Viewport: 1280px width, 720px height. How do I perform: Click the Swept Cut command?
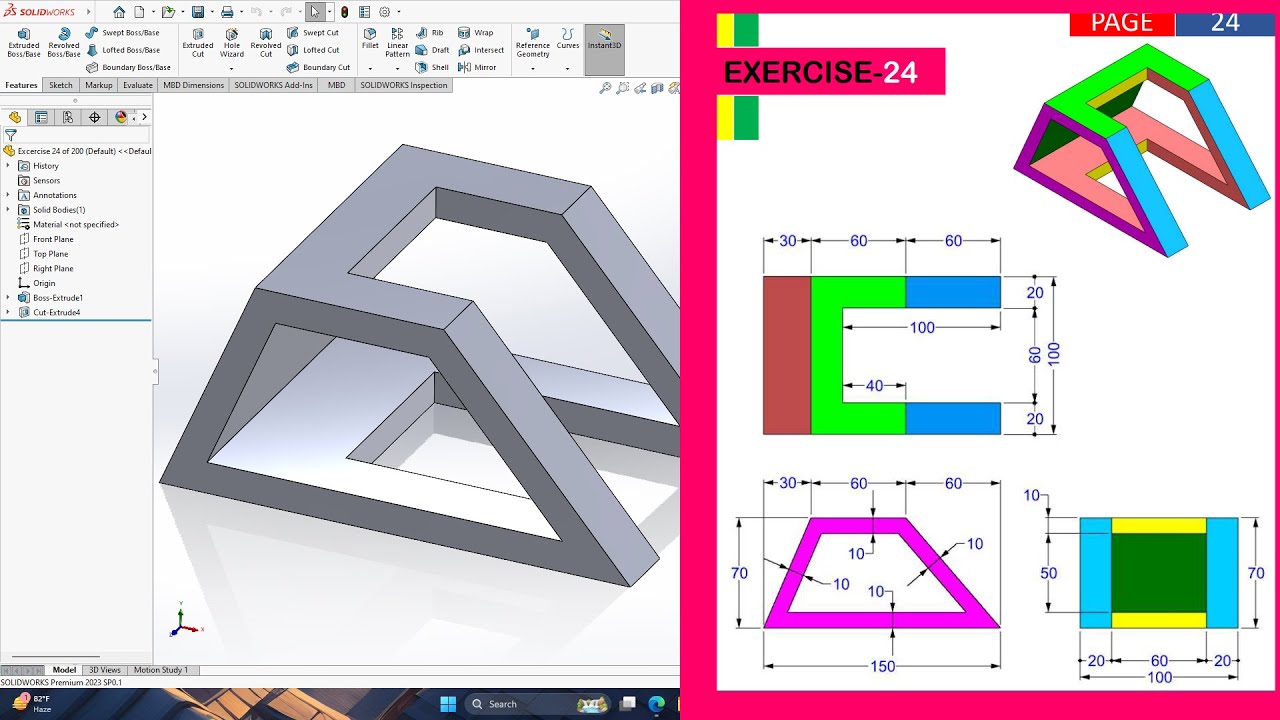pyautogui.click(x=313, y=33)
